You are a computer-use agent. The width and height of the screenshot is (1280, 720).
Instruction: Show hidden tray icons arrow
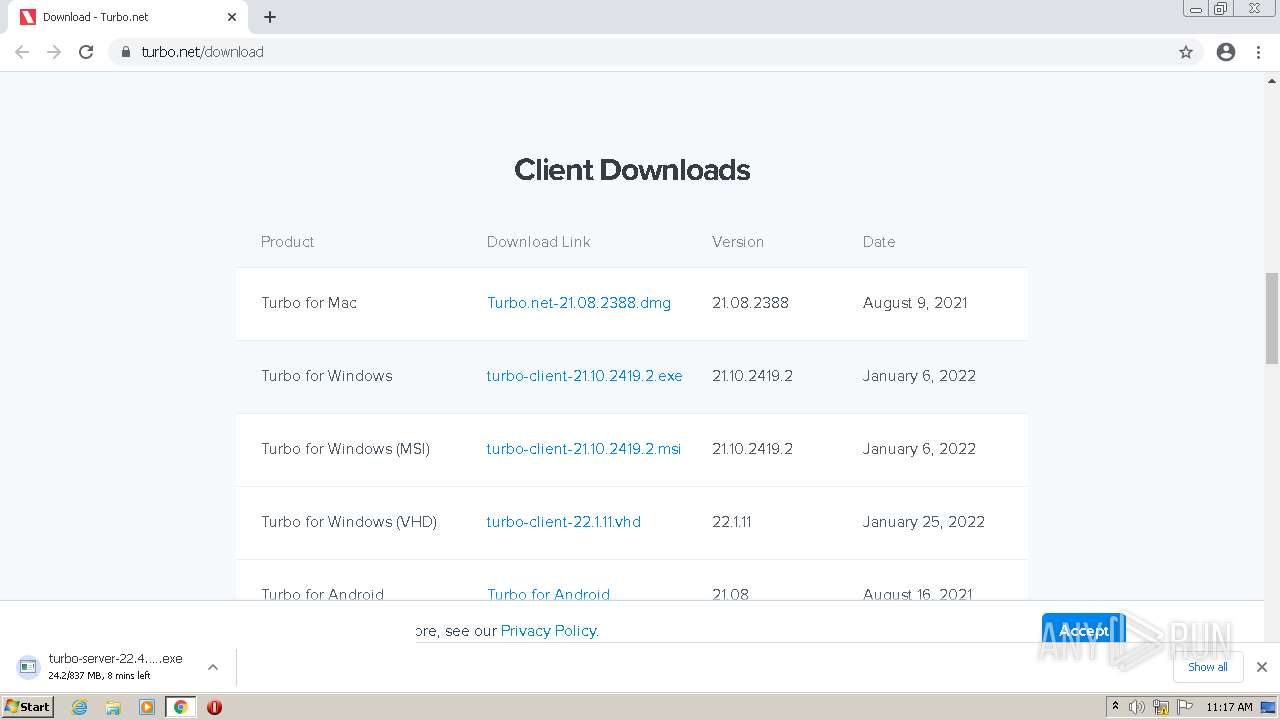(1115, 707)
